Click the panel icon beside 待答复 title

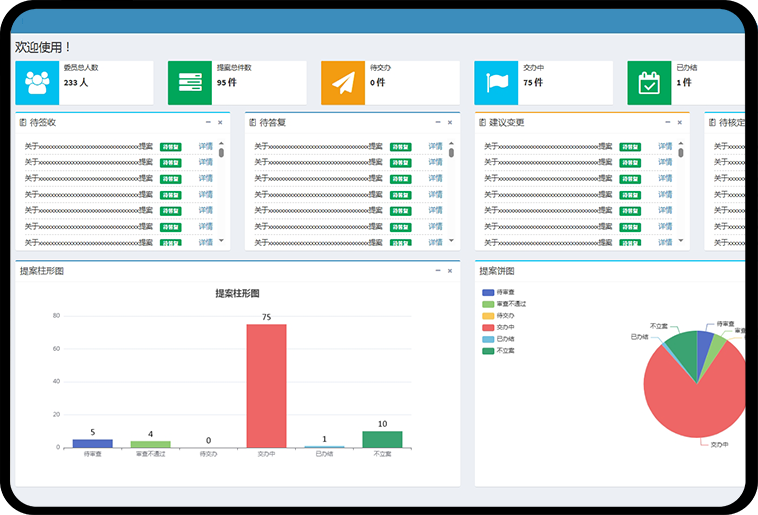[252, 123]
